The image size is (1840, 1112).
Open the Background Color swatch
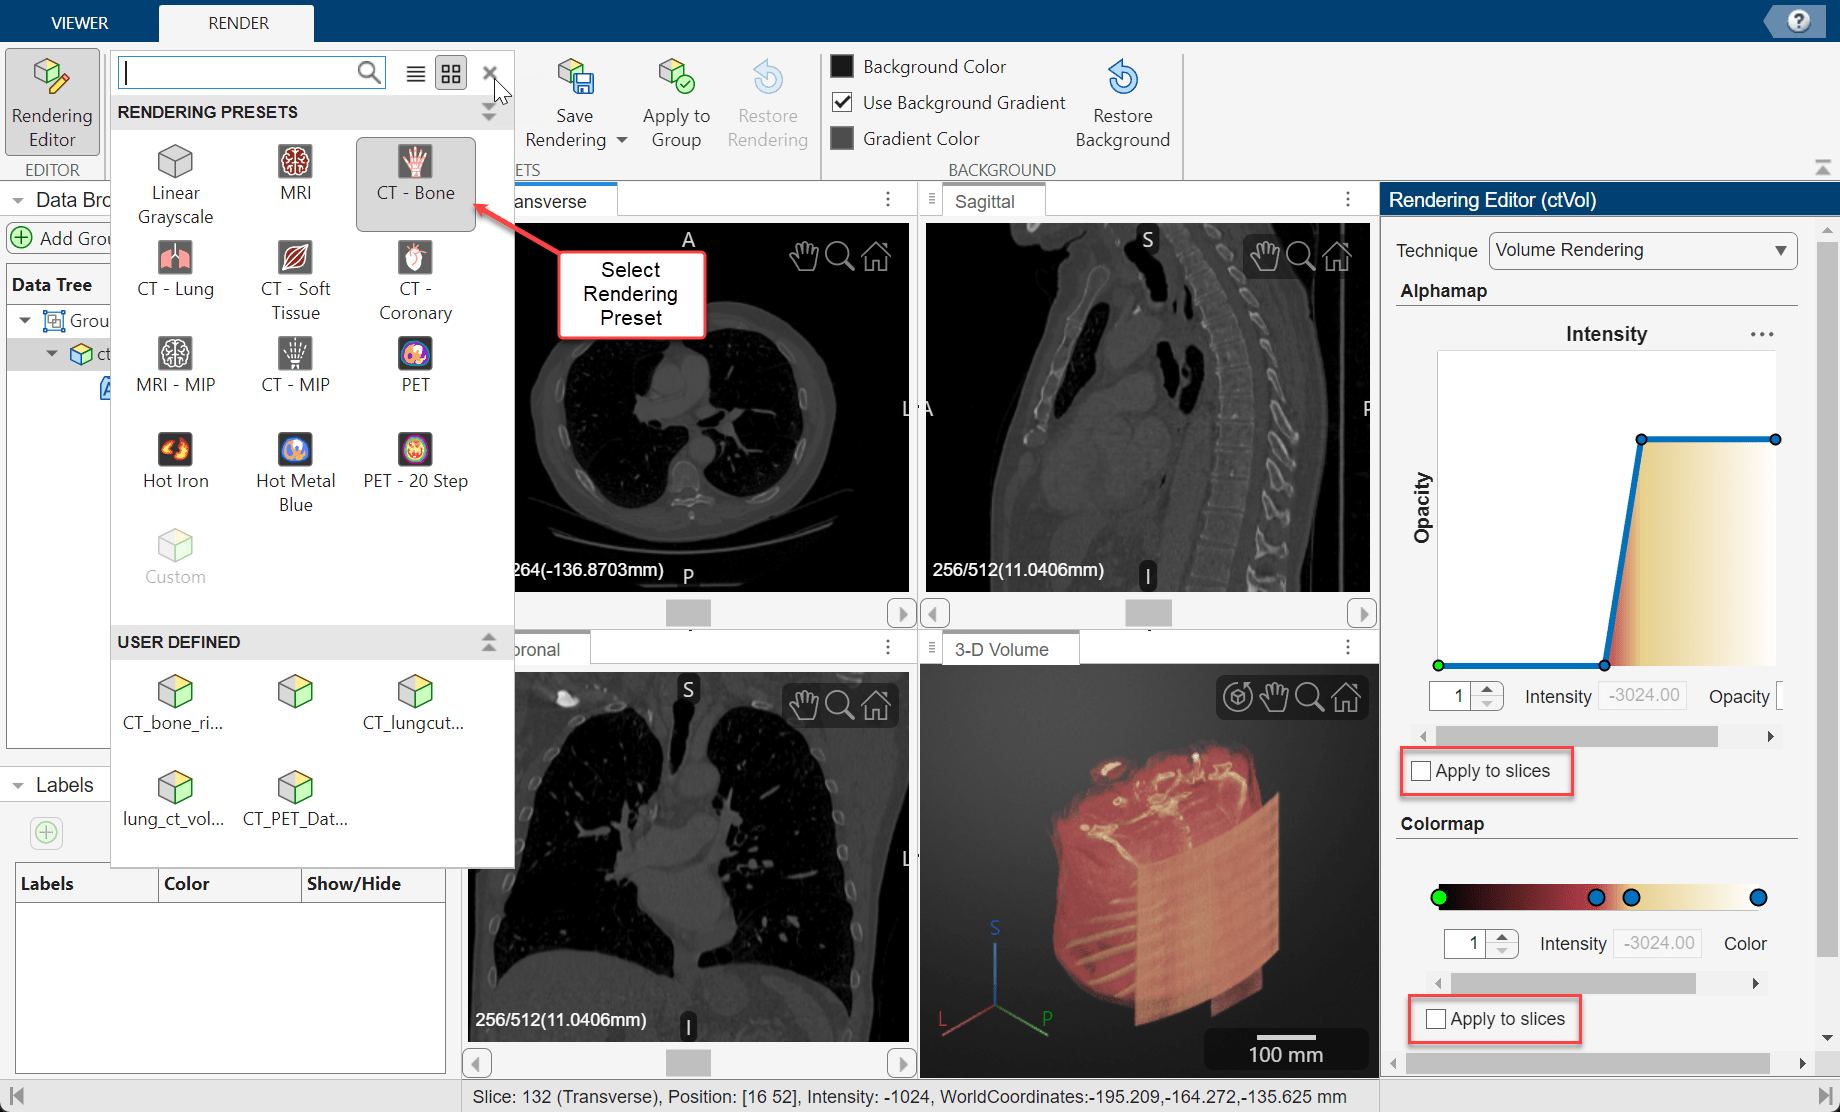coord(843,67)
